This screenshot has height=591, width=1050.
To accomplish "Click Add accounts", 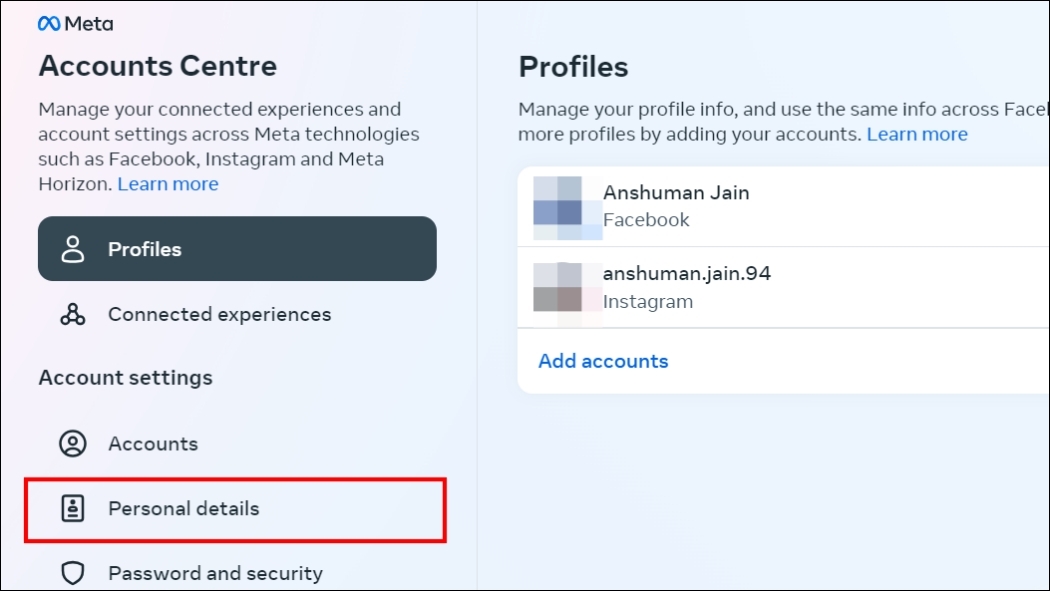I will pyautogui.click(x=603, y=361).
